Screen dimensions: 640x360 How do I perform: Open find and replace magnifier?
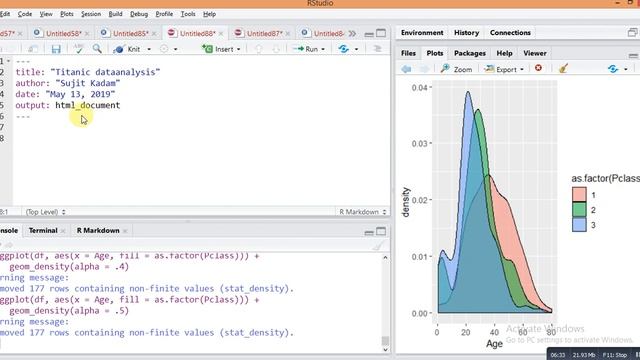pyautogui.click(x=97, y=49)
